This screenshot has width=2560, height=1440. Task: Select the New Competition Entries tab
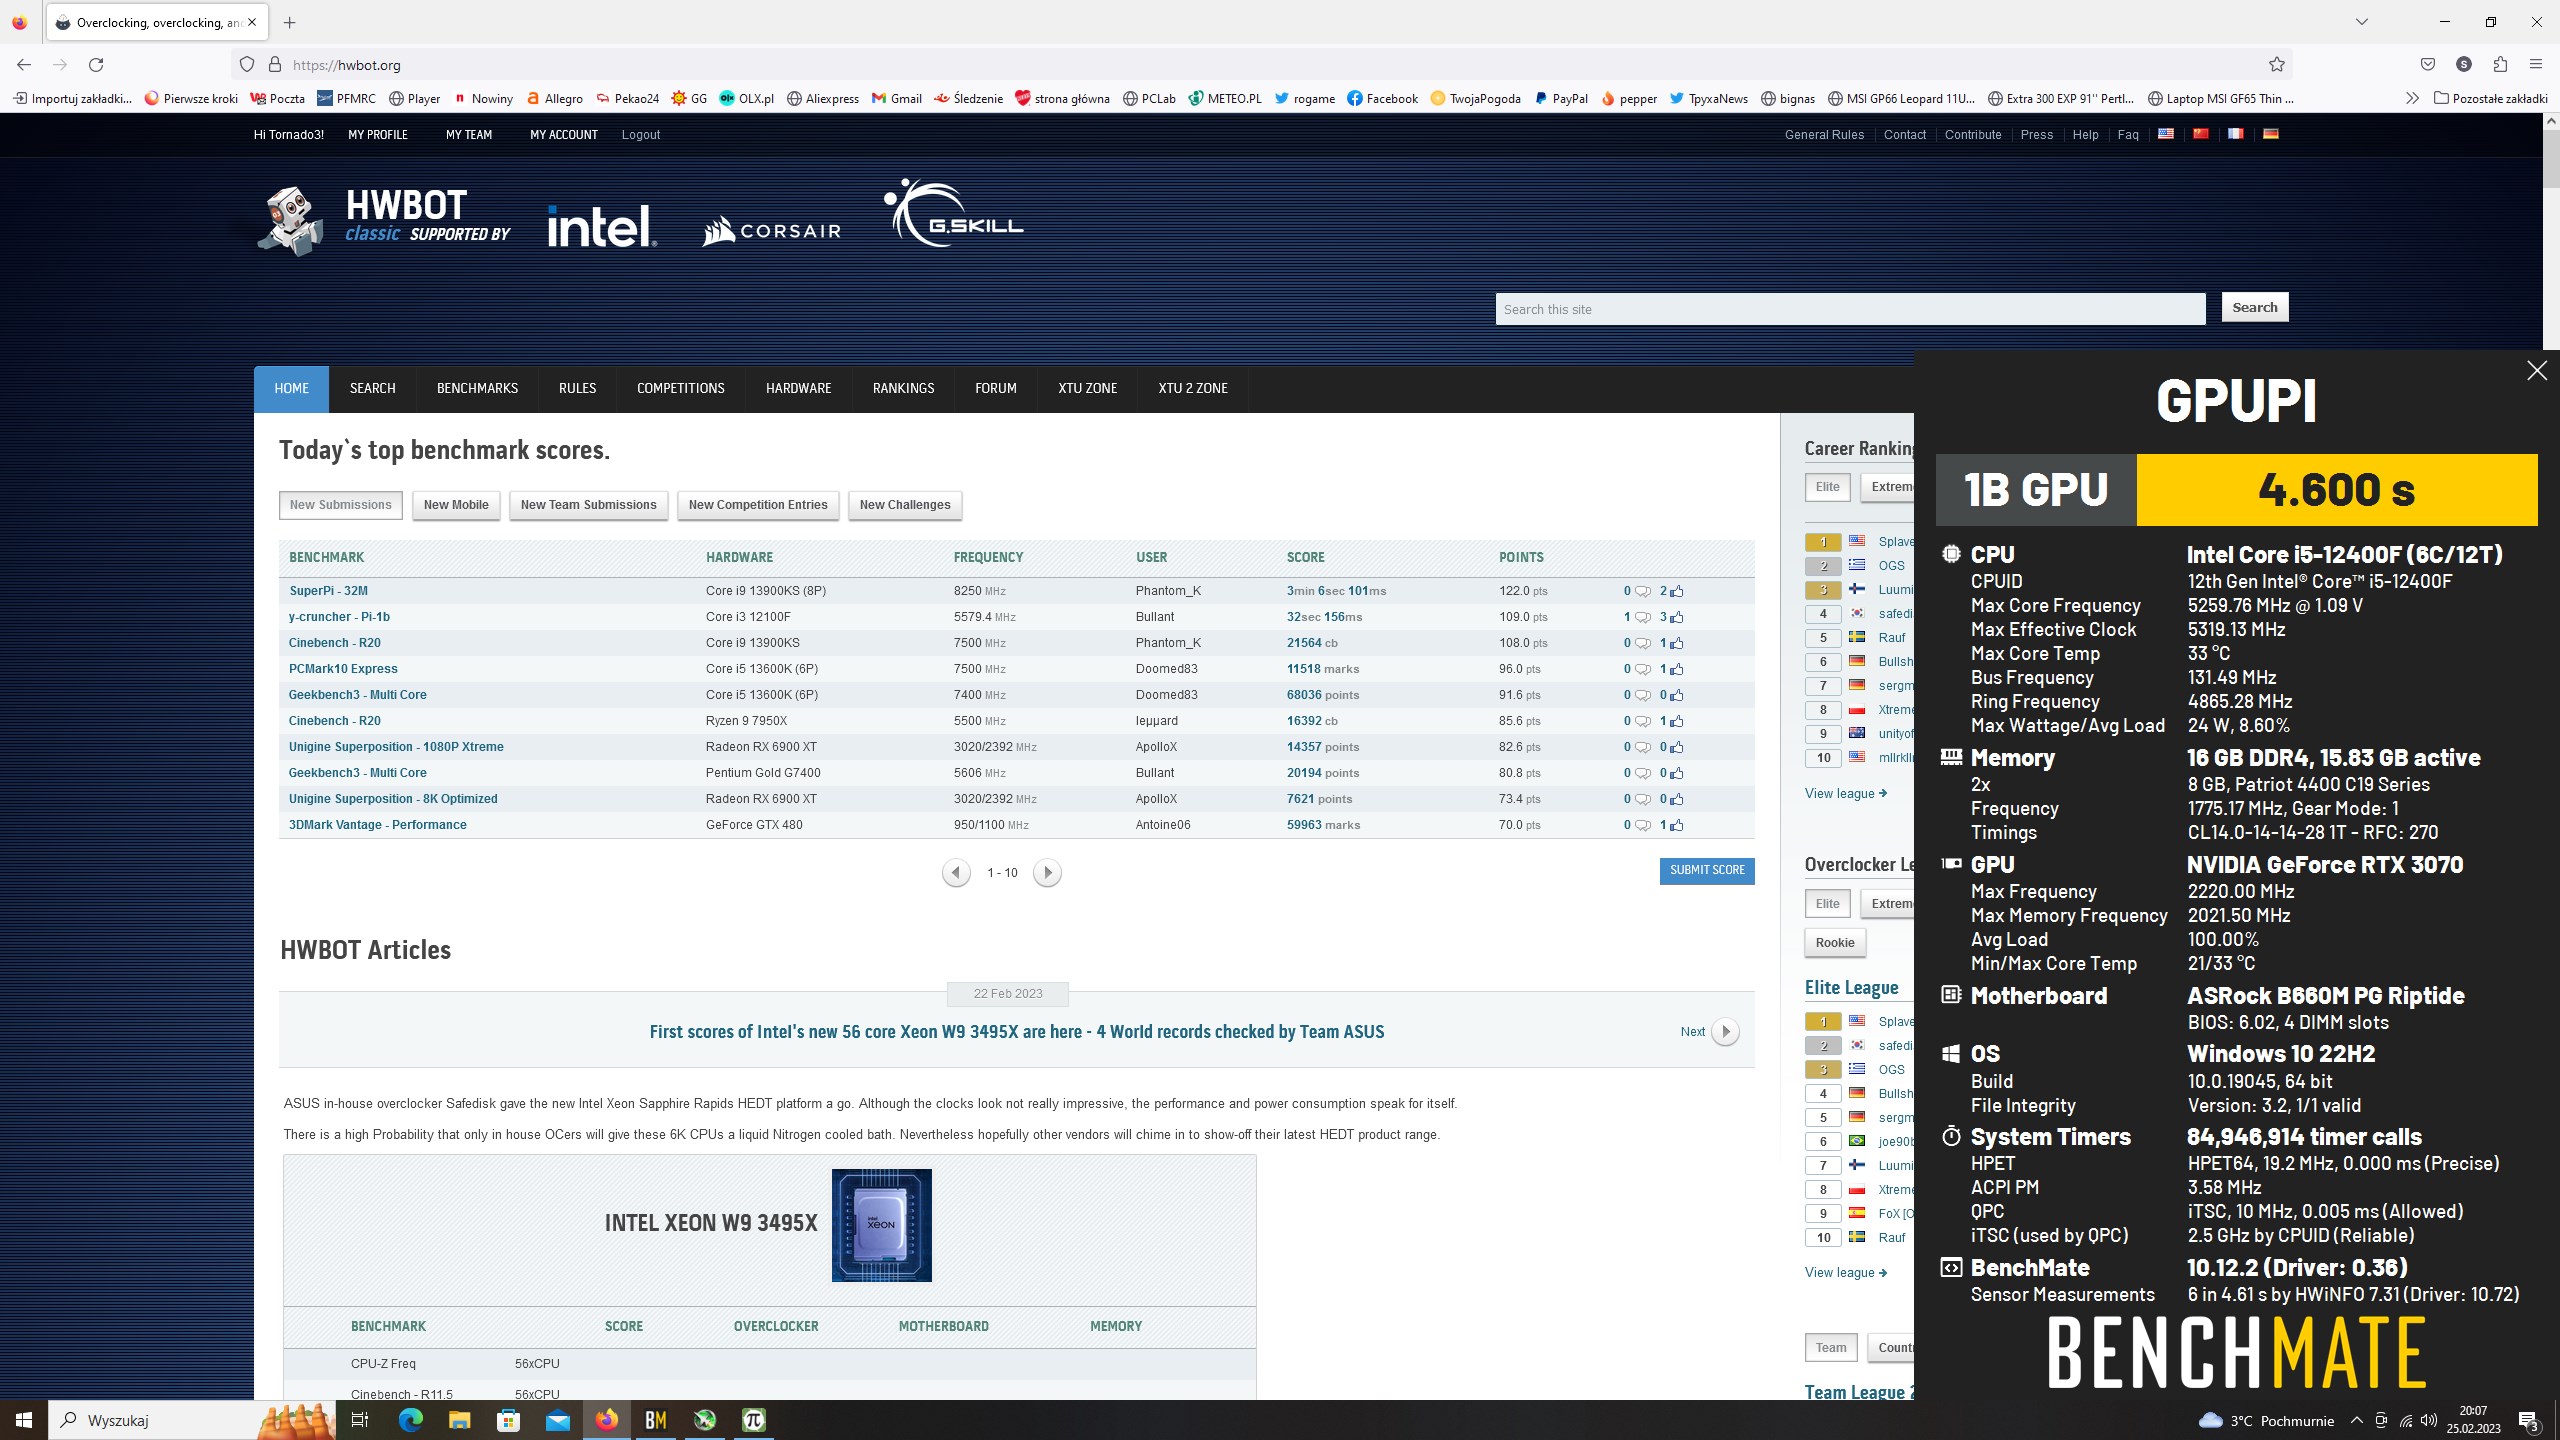point(758,505)
